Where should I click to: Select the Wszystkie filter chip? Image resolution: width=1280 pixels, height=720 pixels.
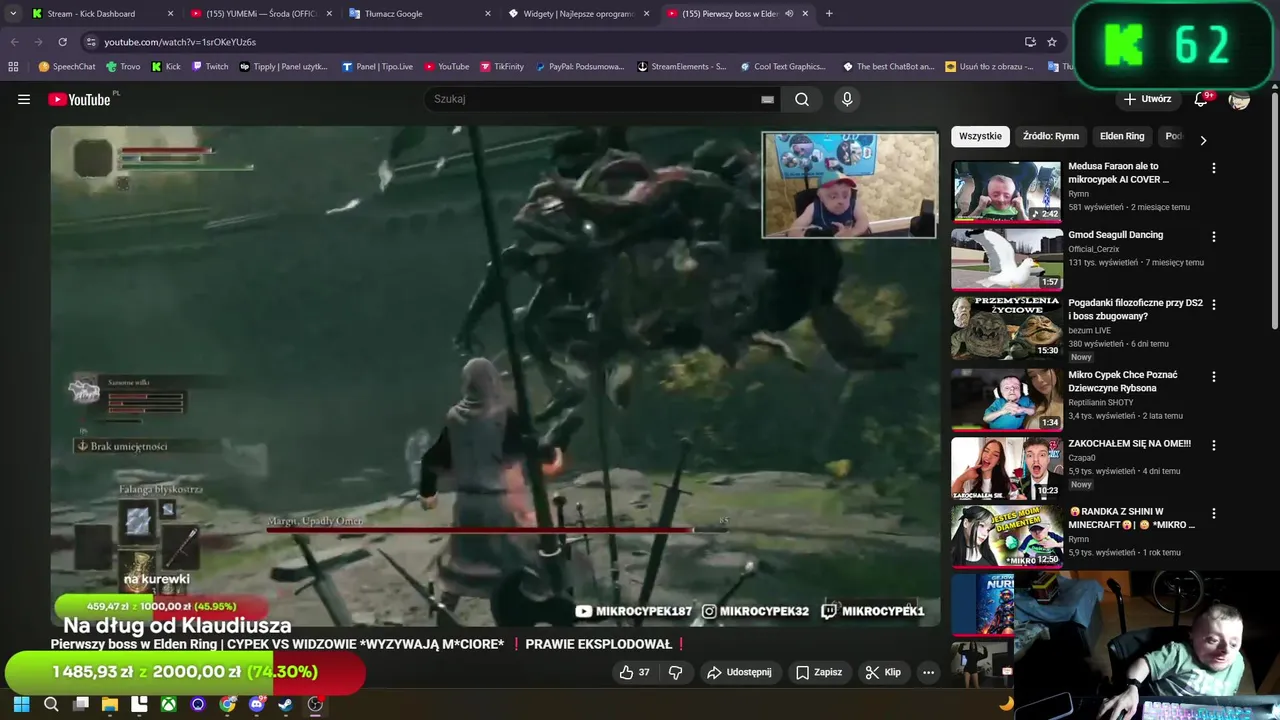pos(980,136)
